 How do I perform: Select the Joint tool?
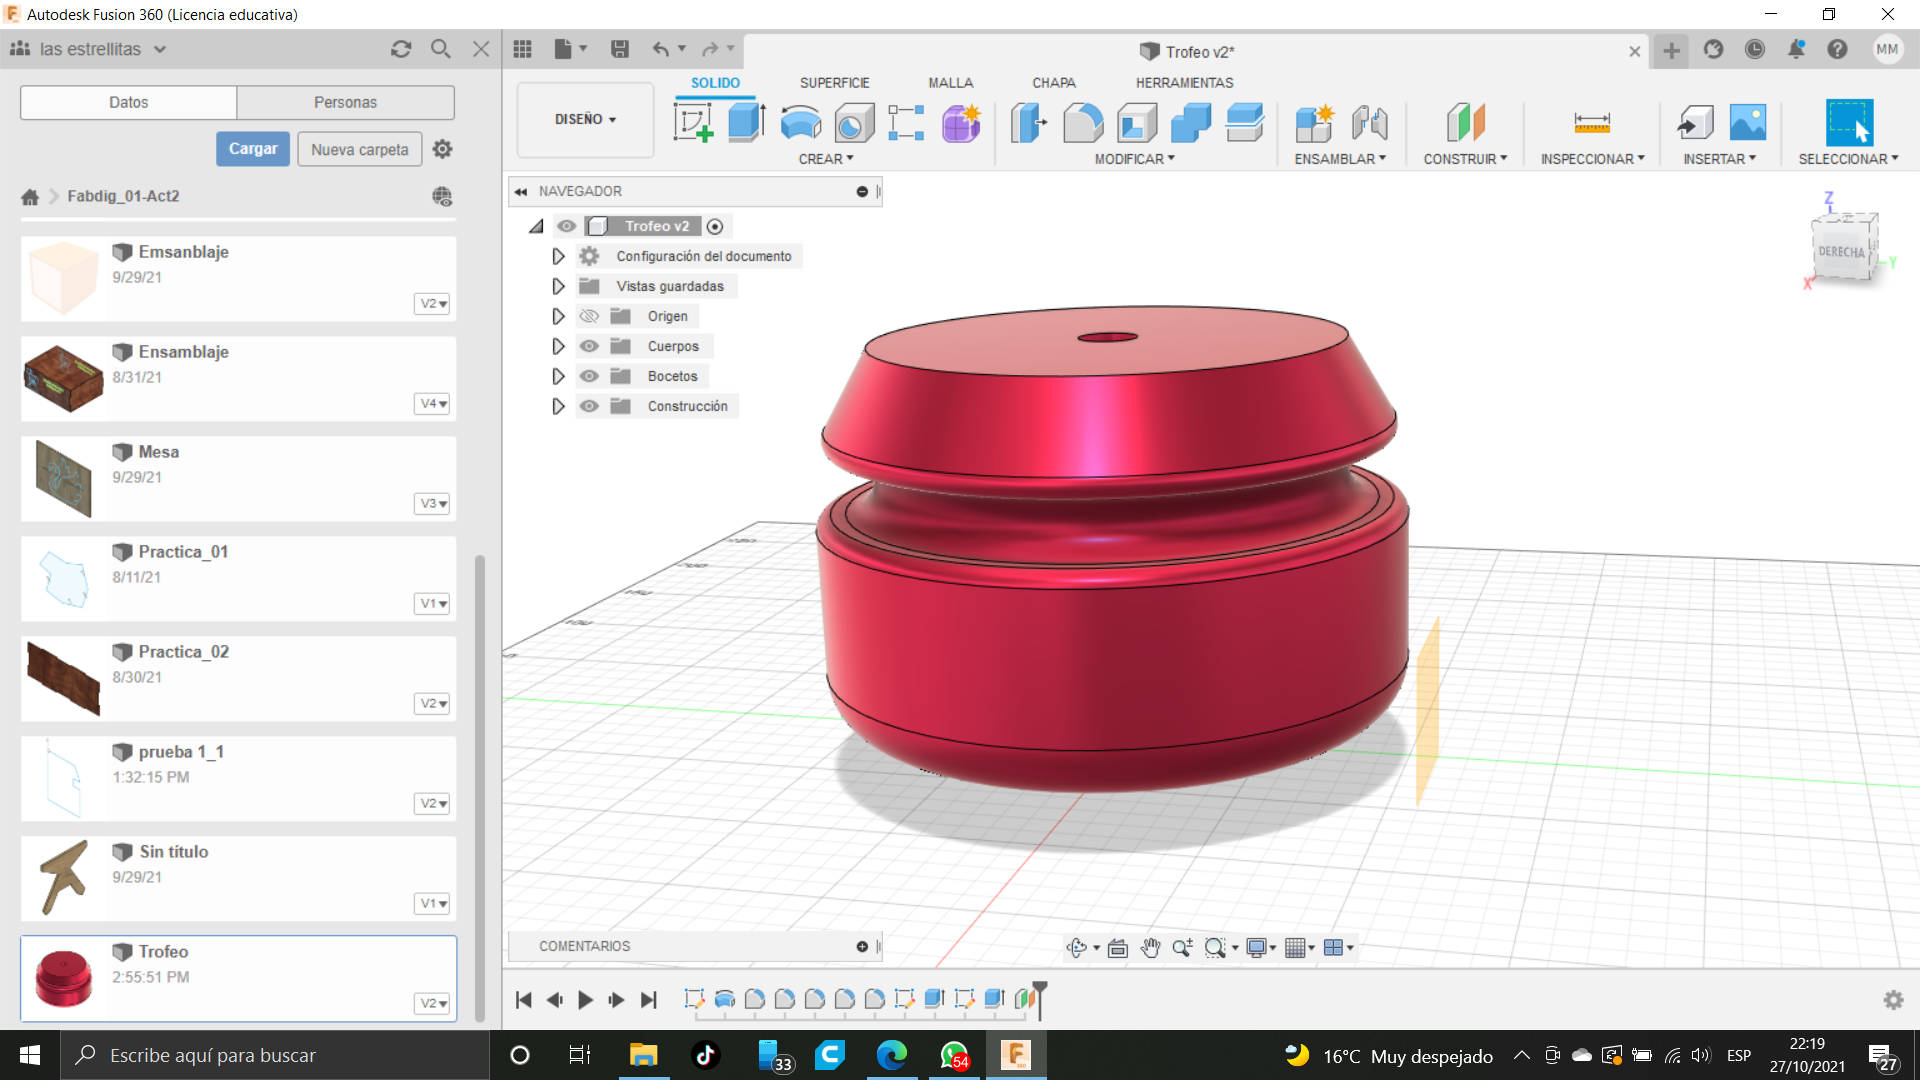1369,123
